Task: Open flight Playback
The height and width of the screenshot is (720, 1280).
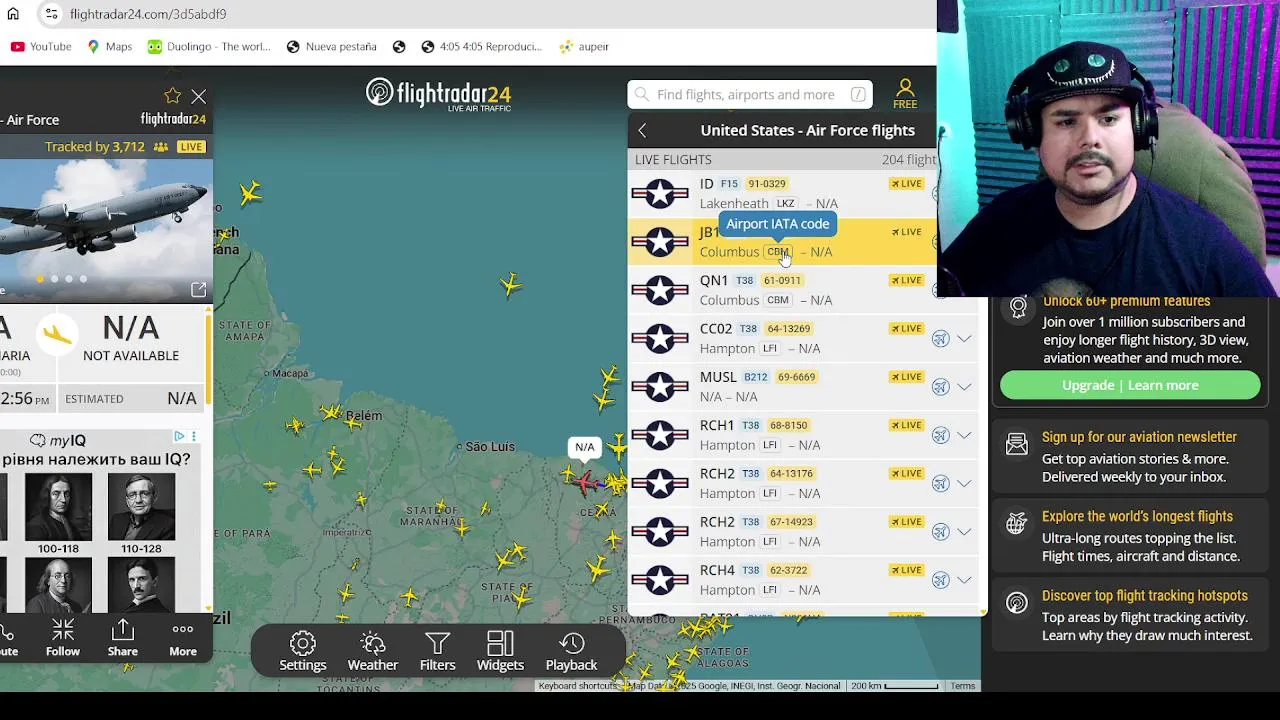Action: click(x=571, y=651)
